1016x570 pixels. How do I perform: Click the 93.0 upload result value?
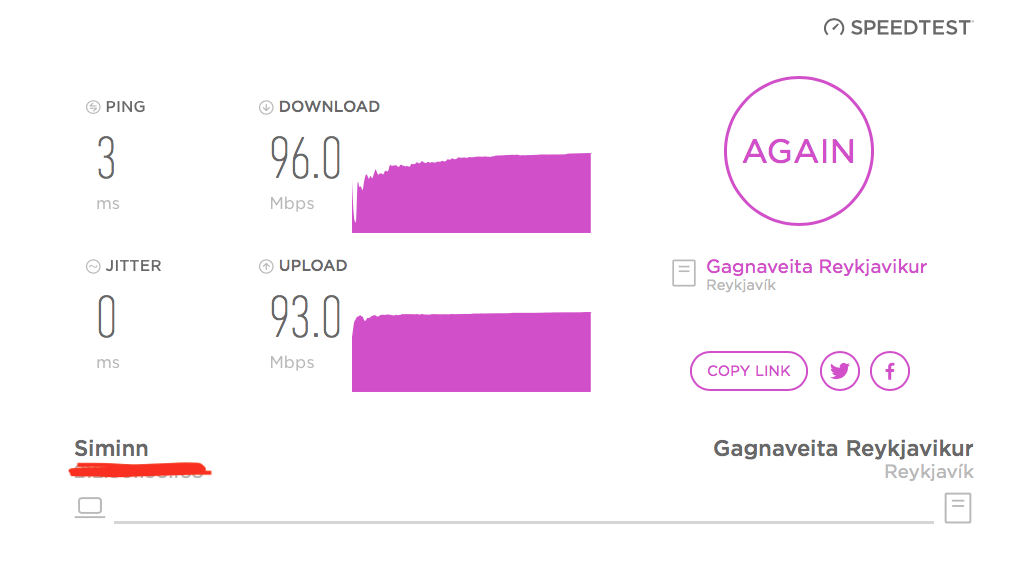pyautogui.click(x=305, y=318)
